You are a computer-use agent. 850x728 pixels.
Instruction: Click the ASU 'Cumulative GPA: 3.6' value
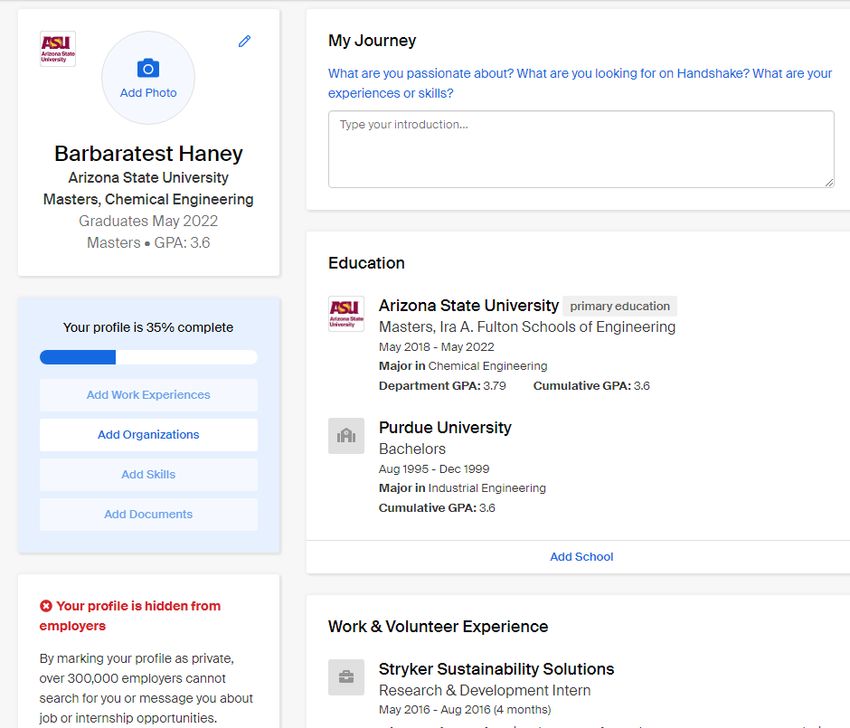pyautogui.click(x=591, y=386)
